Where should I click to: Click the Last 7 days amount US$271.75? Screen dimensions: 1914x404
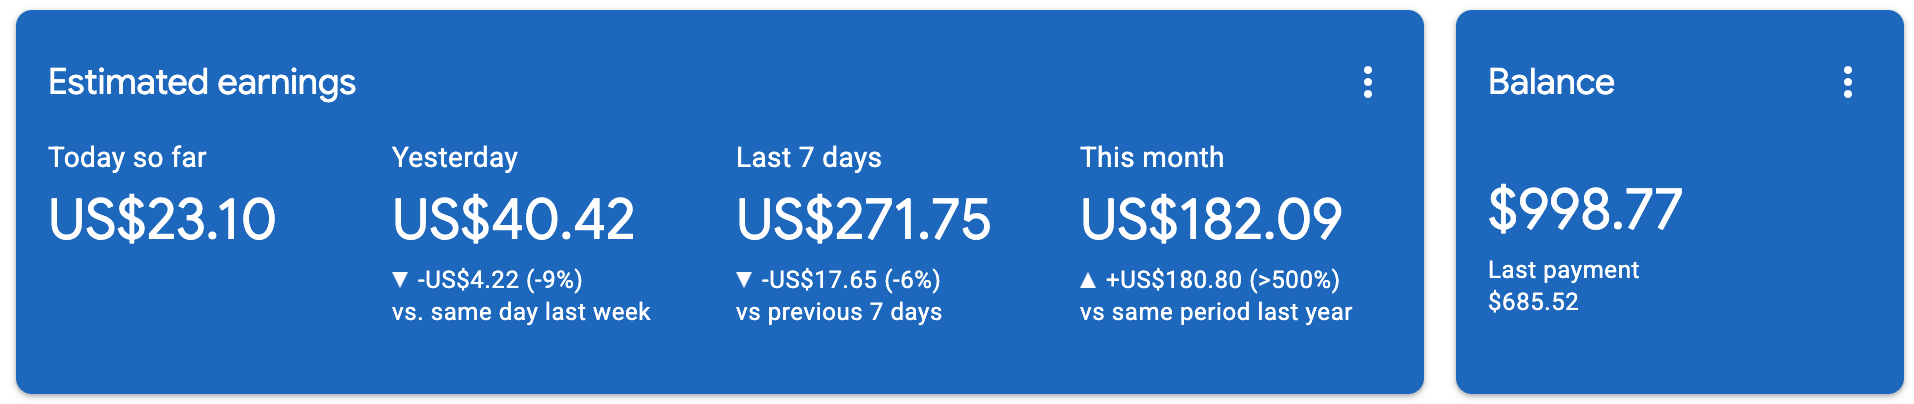[x=863, y=219]
